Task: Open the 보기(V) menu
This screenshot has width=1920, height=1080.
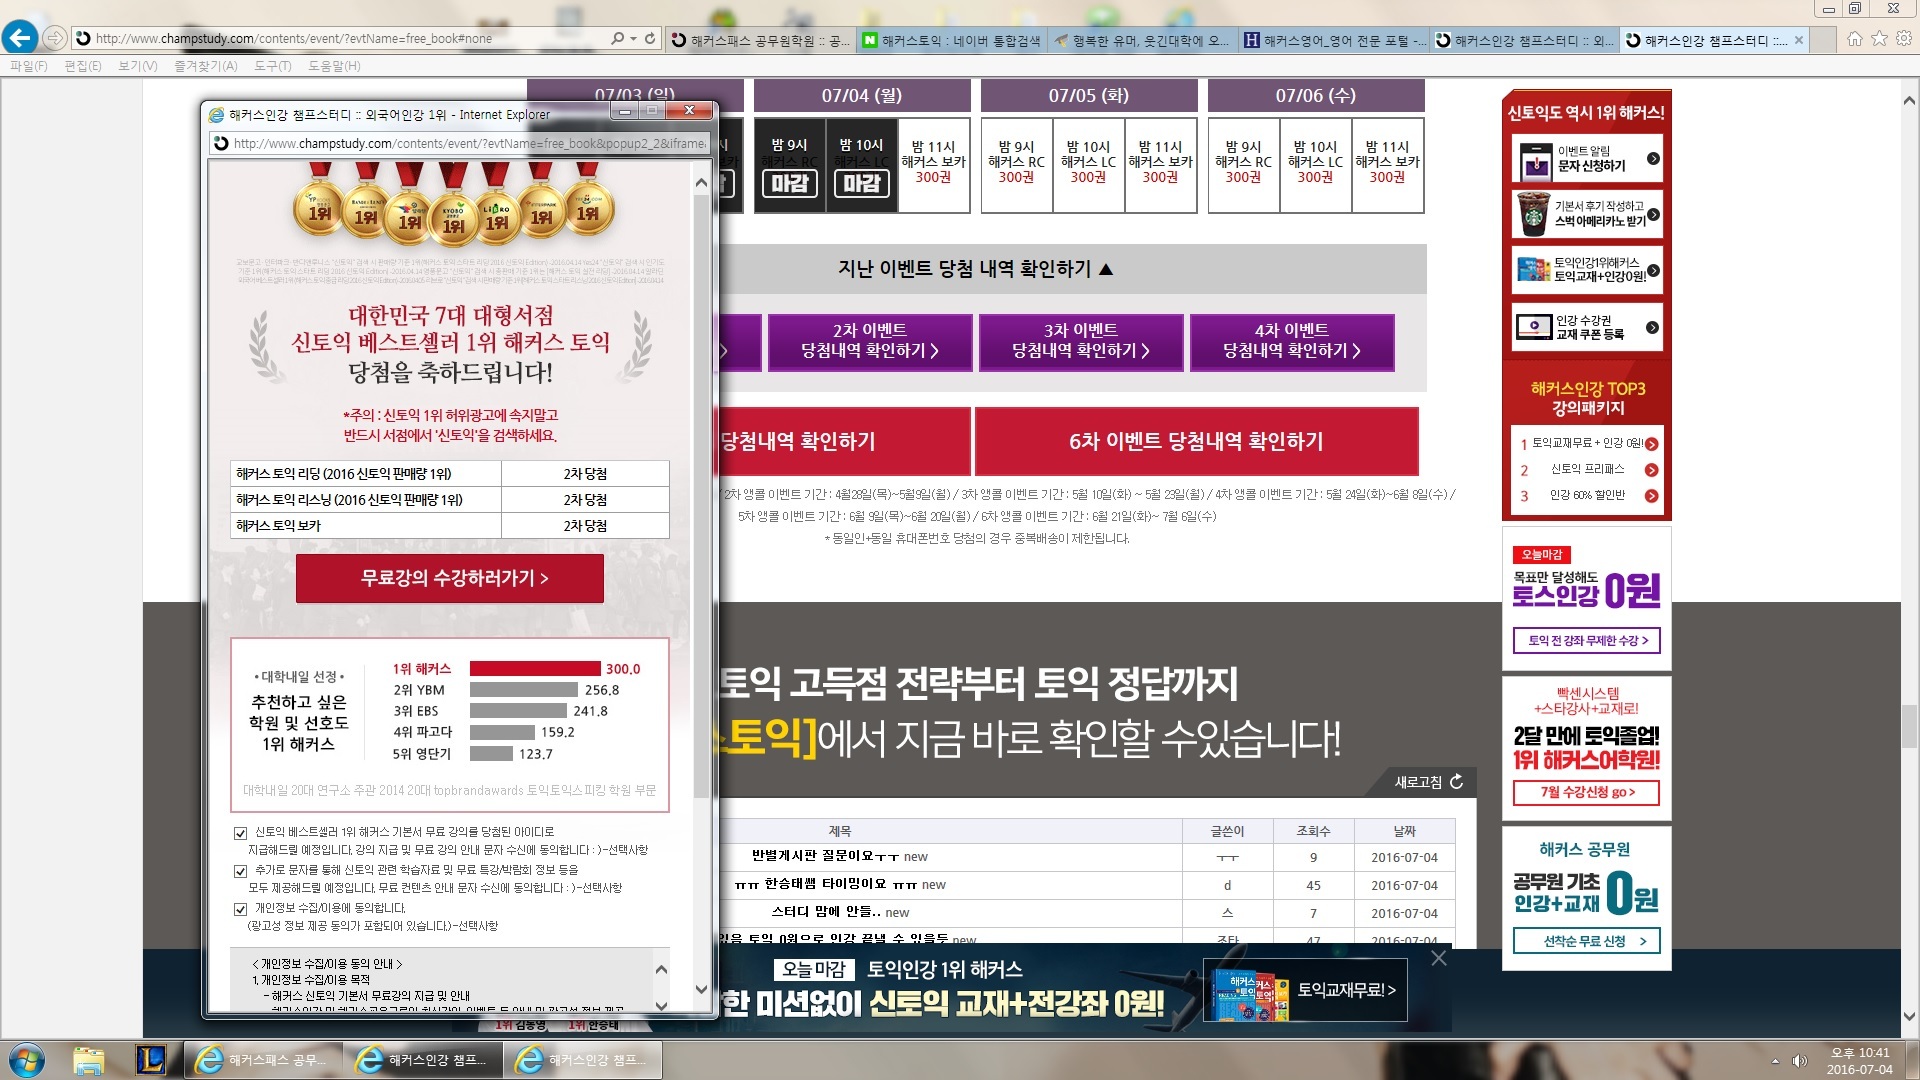Action: [x=138, y=66]
